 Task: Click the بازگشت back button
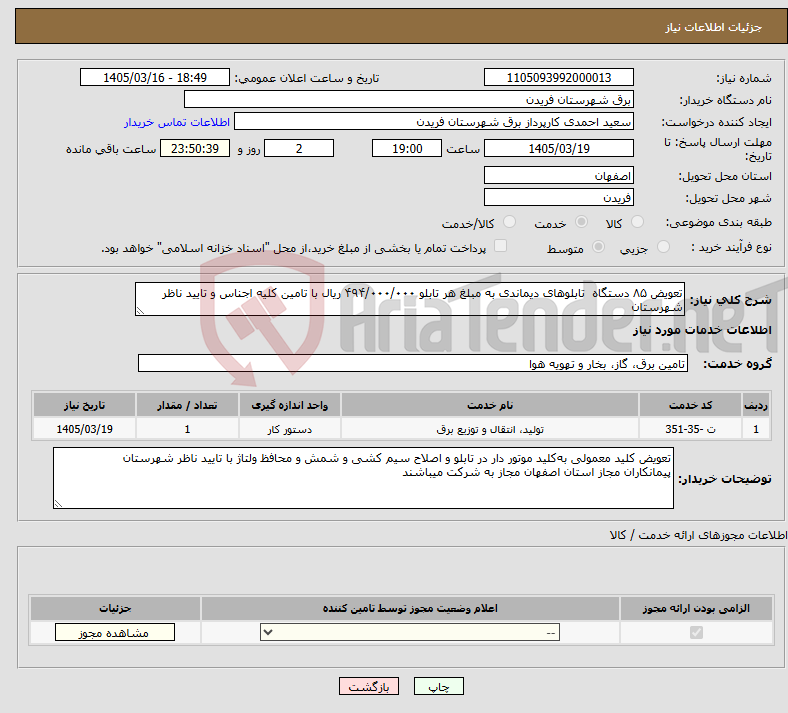369,686
